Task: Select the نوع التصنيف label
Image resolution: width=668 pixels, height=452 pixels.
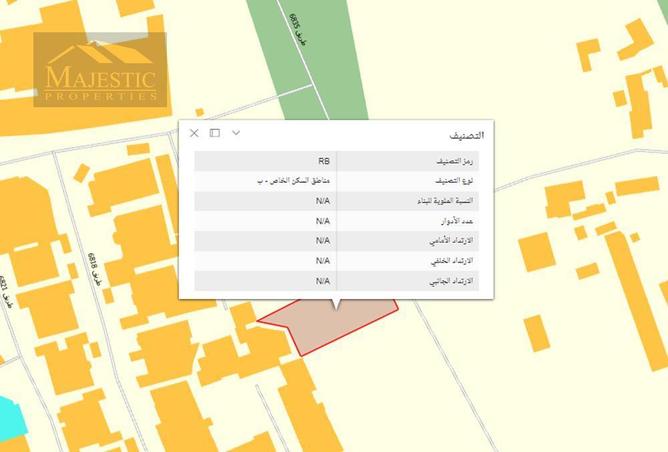Action: pos(454,181)
